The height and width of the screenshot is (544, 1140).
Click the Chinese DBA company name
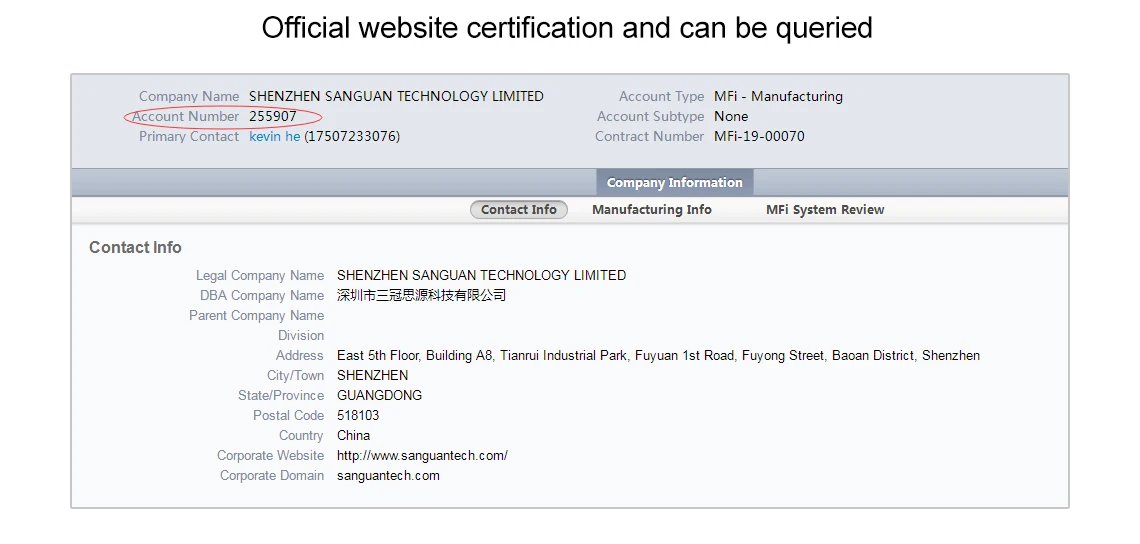pos(422,295)
